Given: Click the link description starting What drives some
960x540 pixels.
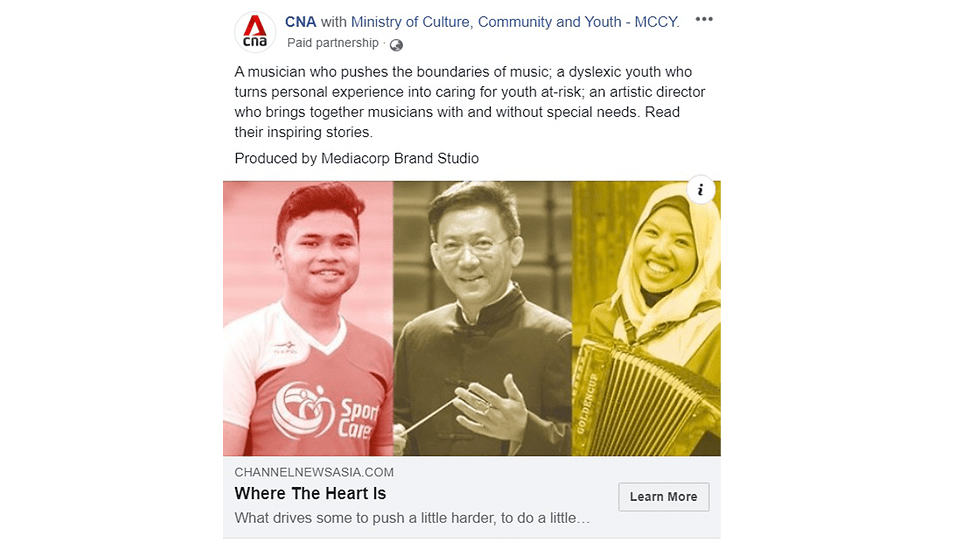Looking at the screenshot, I should [412, 518].
